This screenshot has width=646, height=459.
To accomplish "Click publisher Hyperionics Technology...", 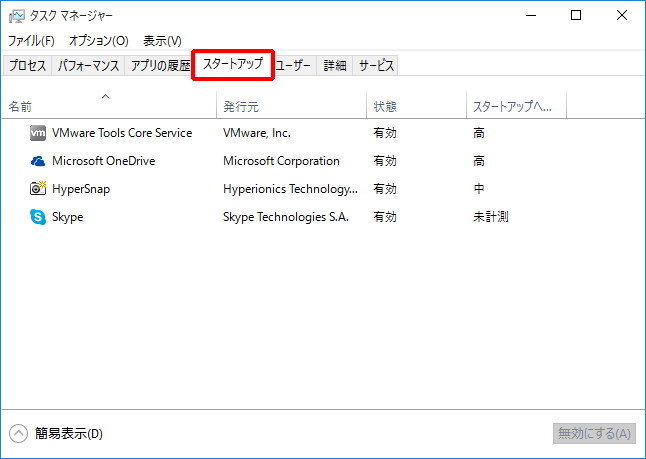I will point(290,189).
